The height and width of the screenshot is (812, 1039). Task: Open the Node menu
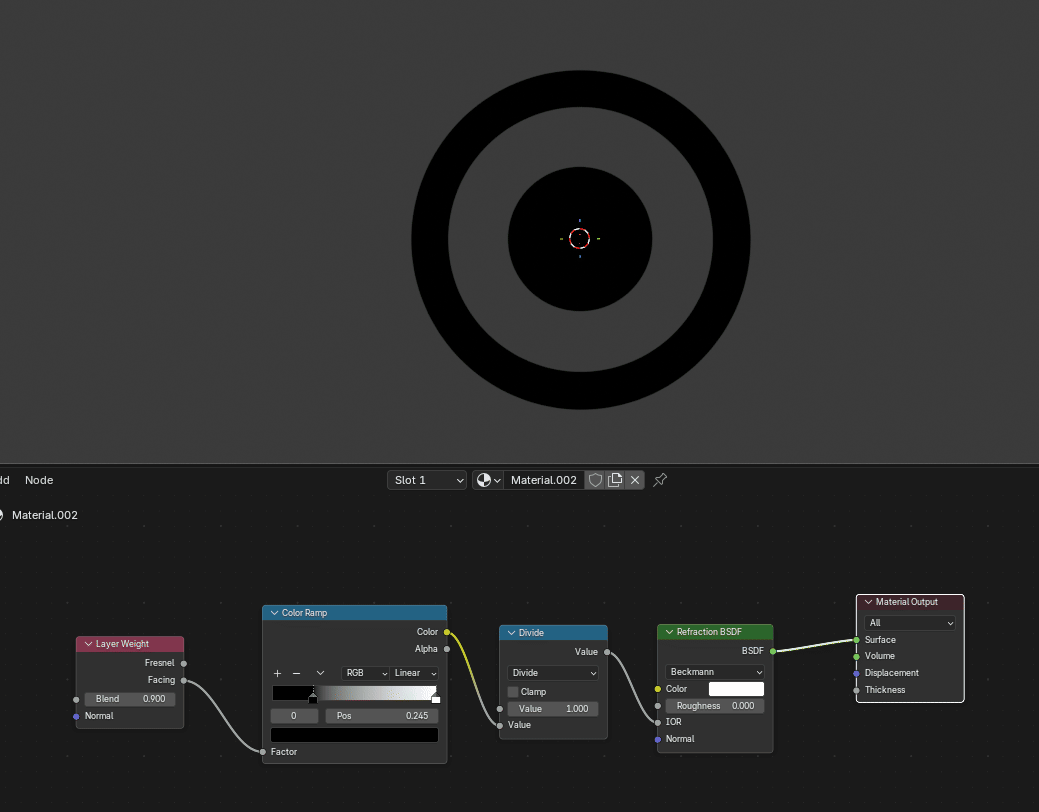click(x=39, y=480)
